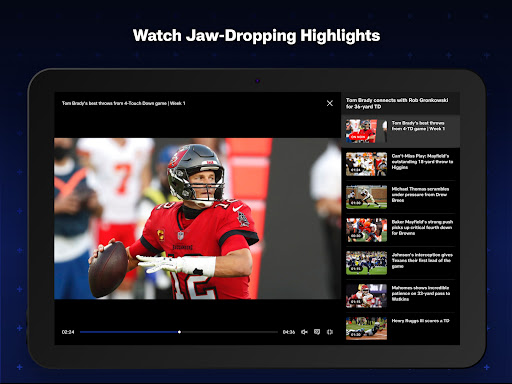Click the playback progress slider handle
512x384 pixels.
pos(179,332)
